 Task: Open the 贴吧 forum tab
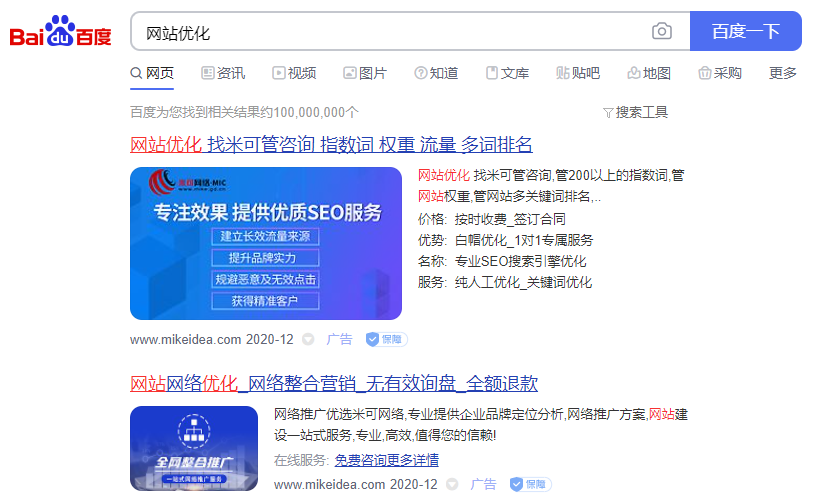click(x=578, y=73)
